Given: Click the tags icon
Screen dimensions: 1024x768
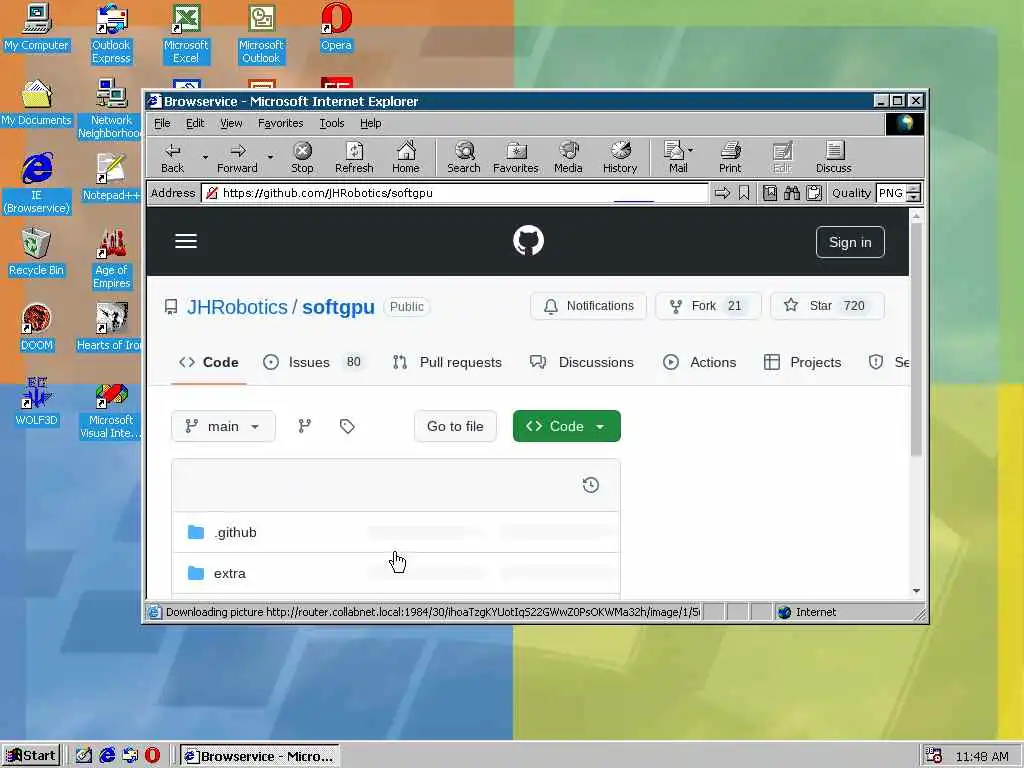Looking at the screenshot, I should tap(347, 426).
